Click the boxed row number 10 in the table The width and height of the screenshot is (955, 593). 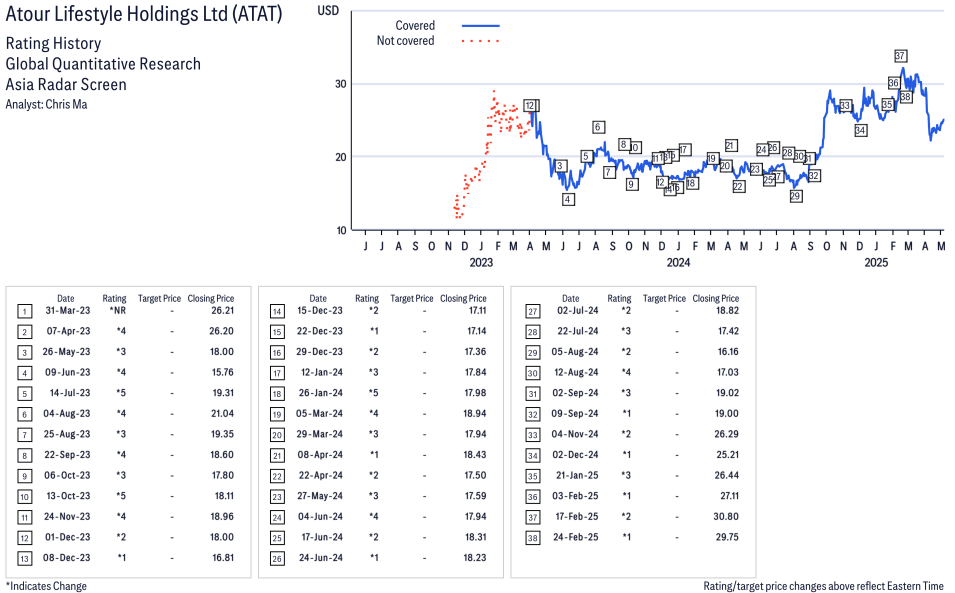24,497
